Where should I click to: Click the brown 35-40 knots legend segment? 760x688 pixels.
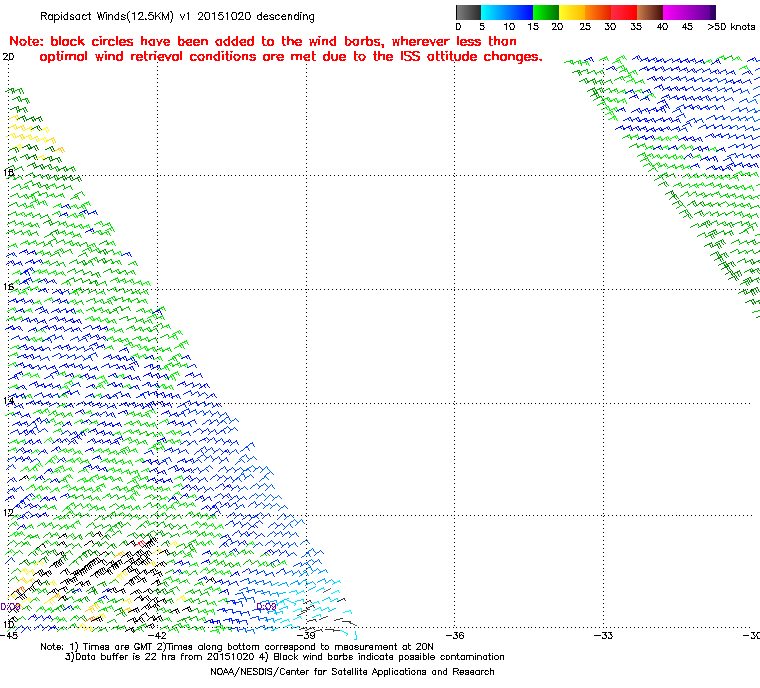[650, 12]
